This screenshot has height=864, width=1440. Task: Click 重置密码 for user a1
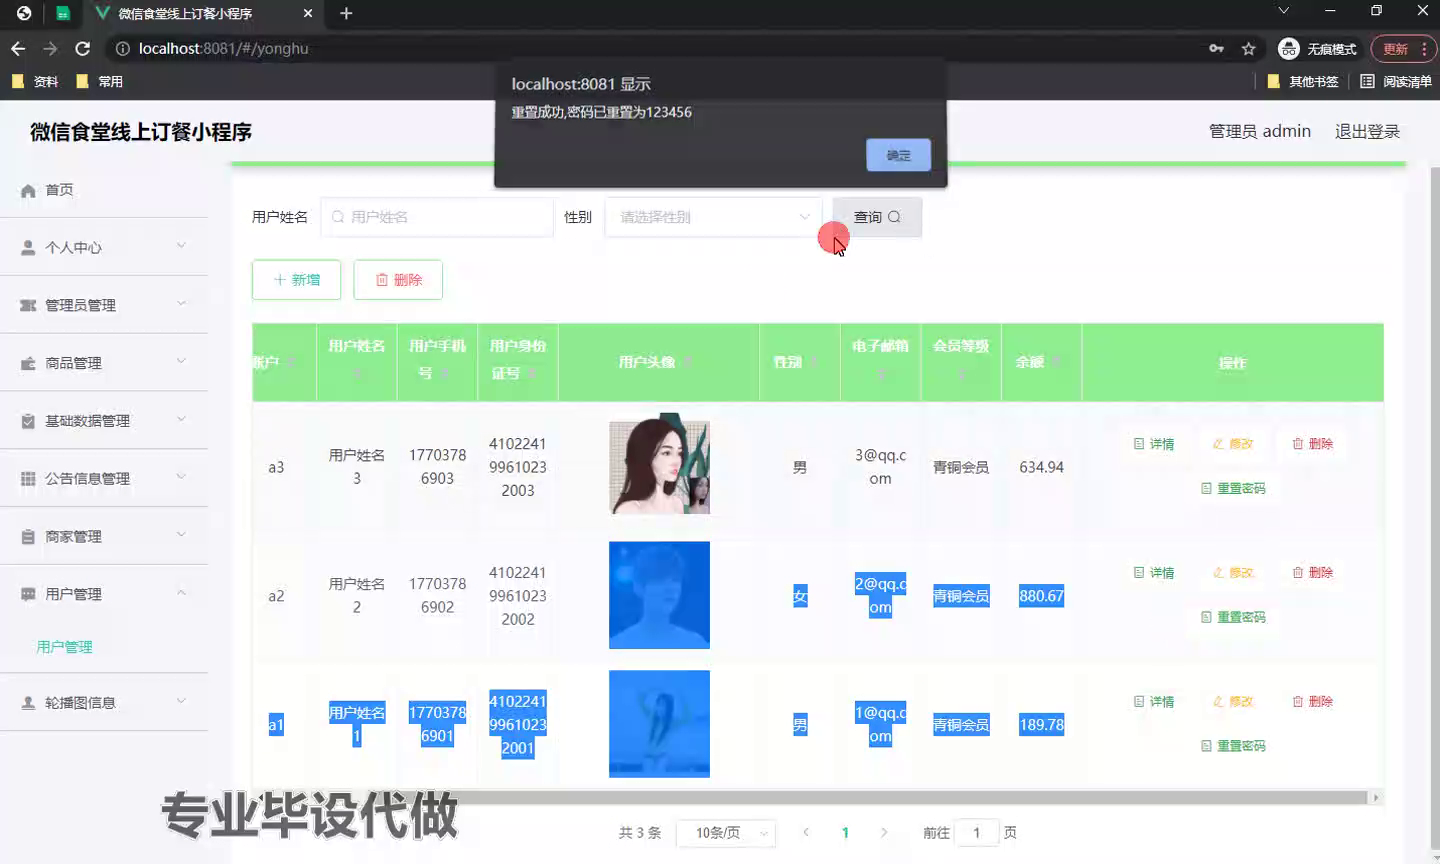pyautogui.click(x=1233, y=746)
